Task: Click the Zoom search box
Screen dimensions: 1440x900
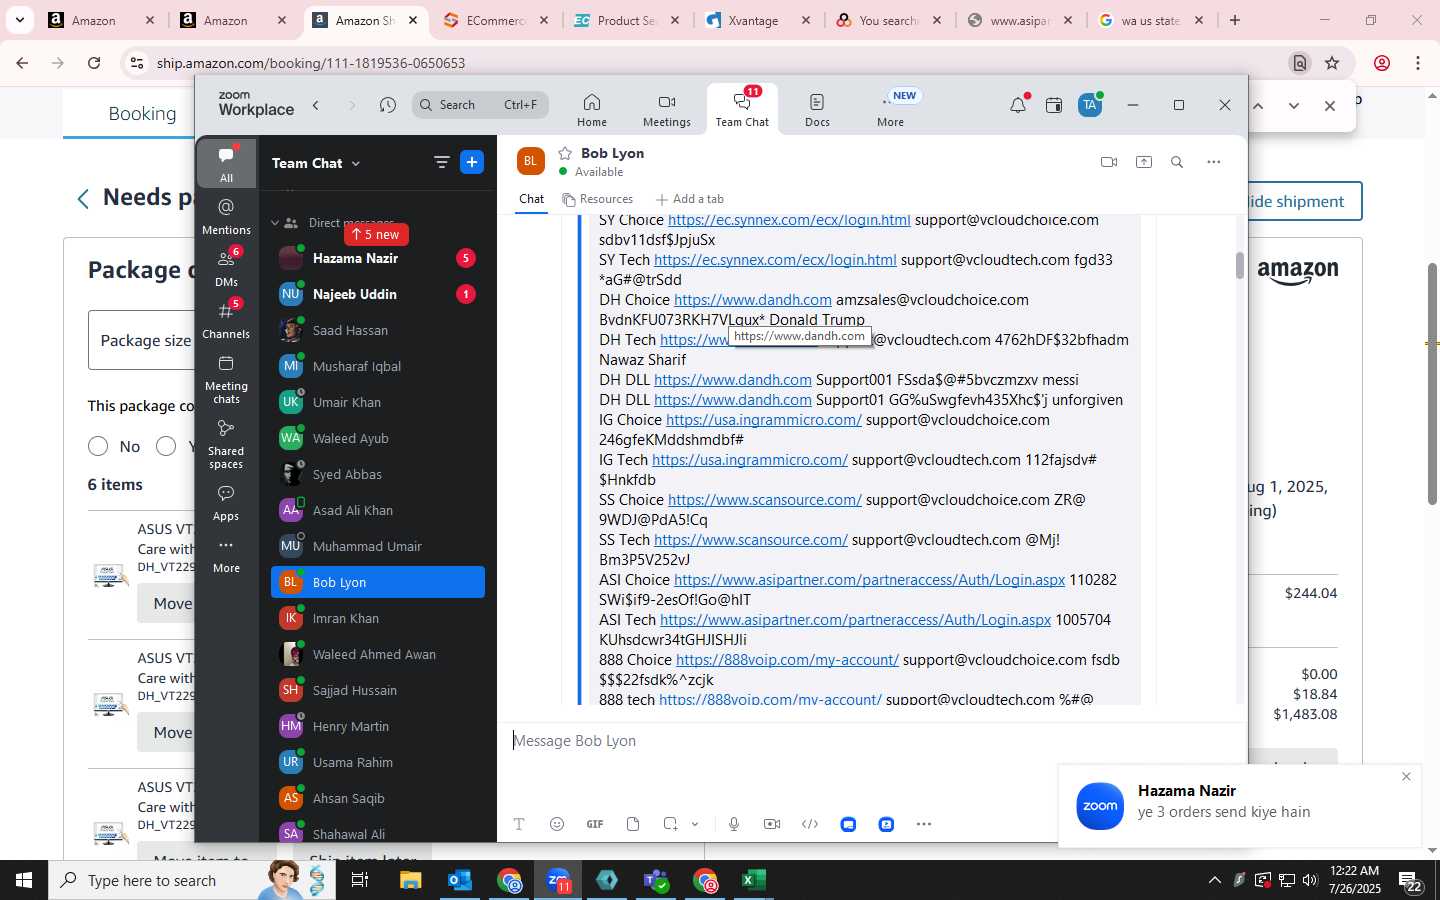Action: pos(480,104)
